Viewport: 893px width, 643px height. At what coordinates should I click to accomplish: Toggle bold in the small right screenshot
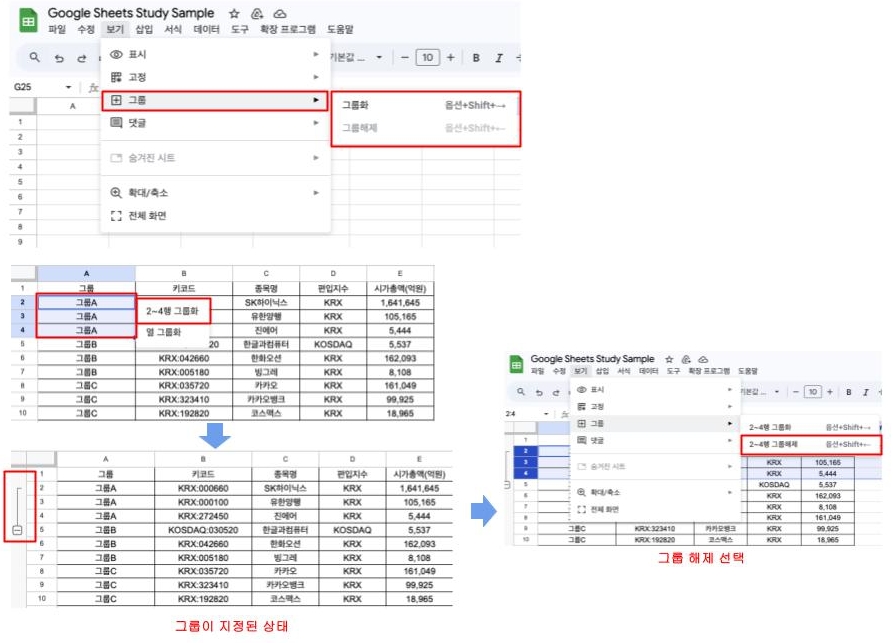849,392
